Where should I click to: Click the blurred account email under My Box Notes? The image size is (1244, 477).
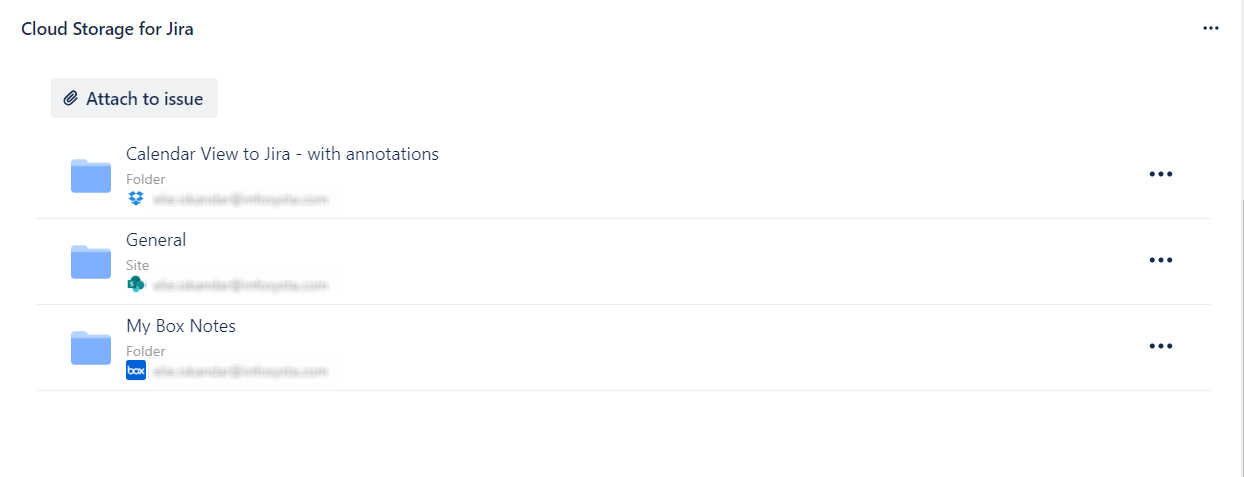tap(240, 371)
